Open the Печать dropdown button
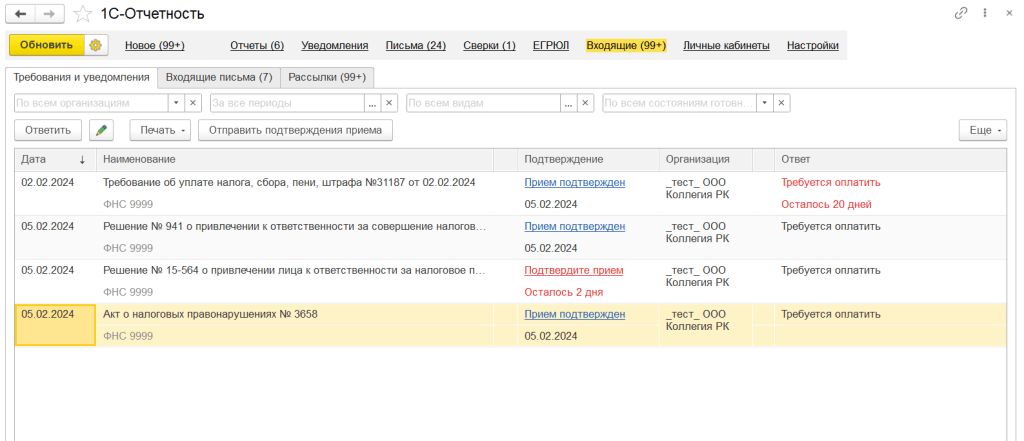Screen dimensions: 1024x441 [160, 130]
